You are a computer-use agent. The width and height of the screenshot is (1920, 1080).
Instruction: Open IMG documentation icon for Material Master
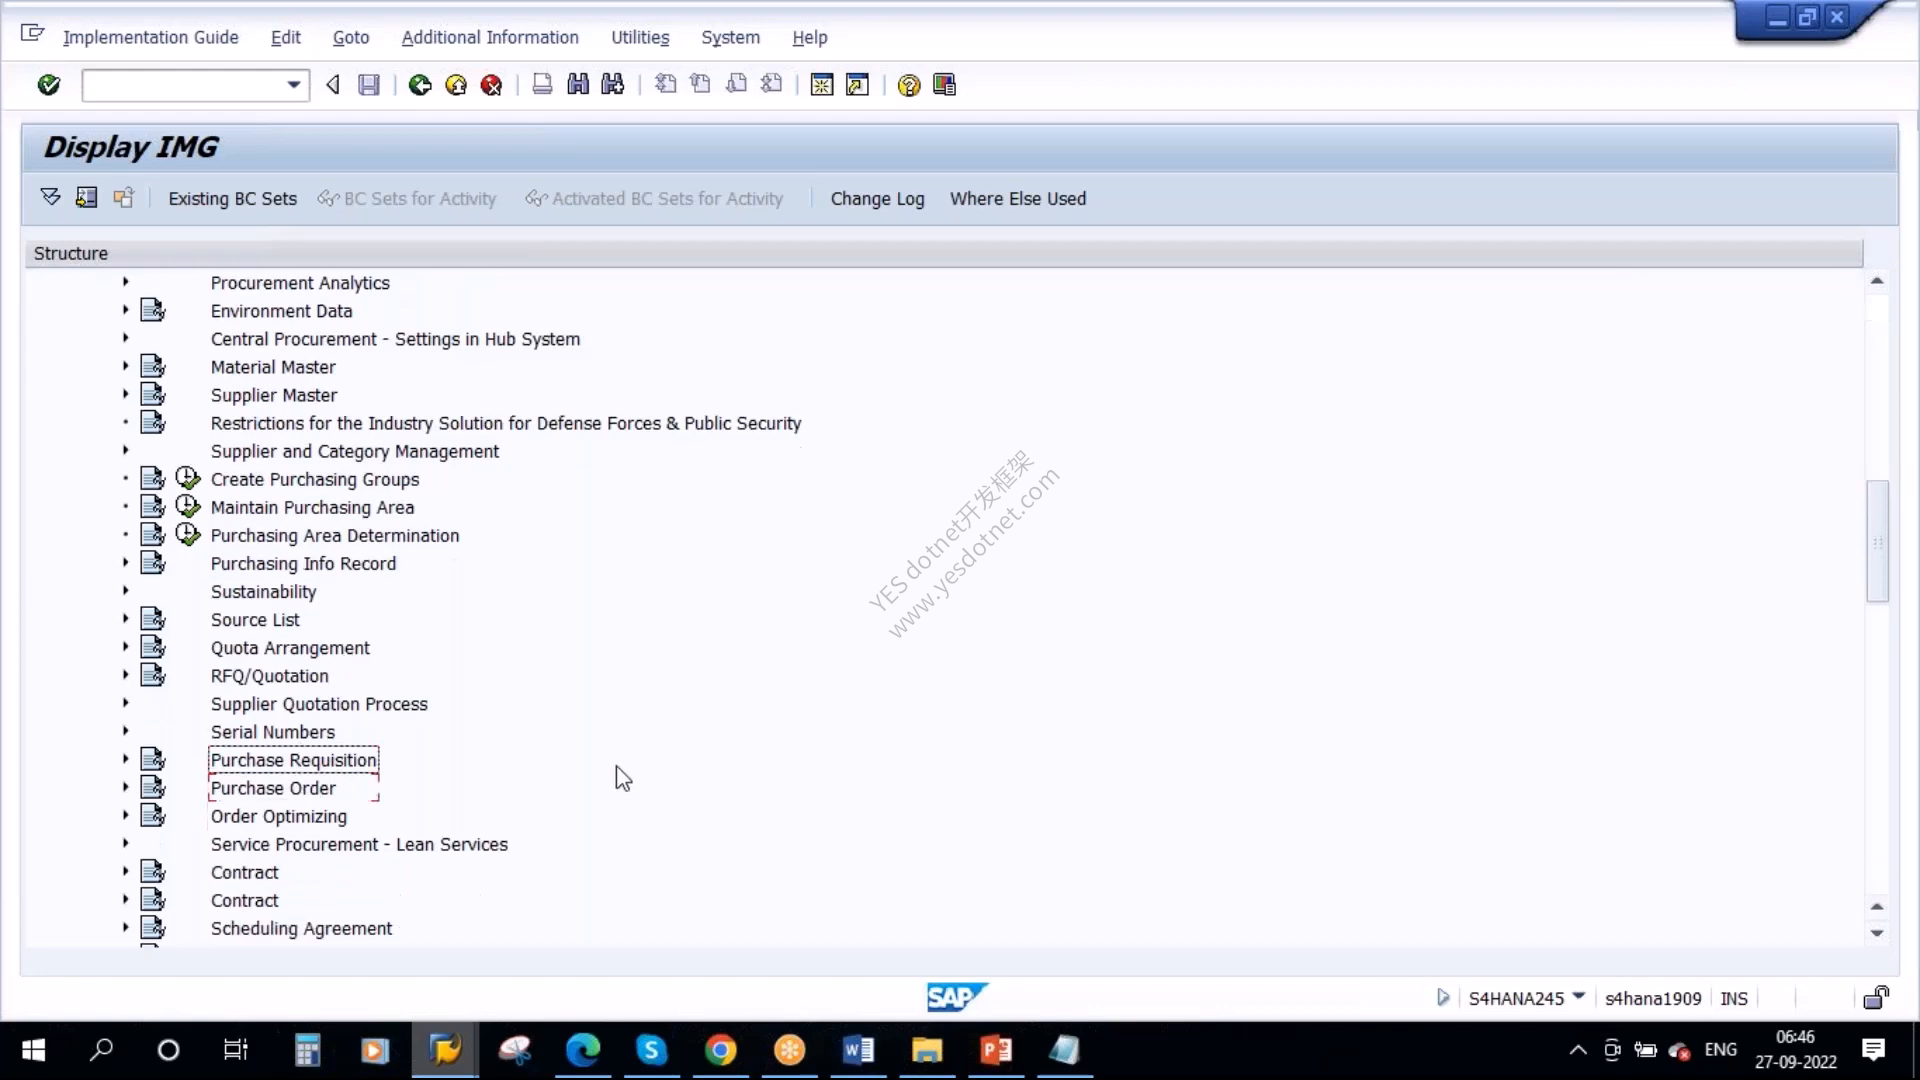point(153,367)
